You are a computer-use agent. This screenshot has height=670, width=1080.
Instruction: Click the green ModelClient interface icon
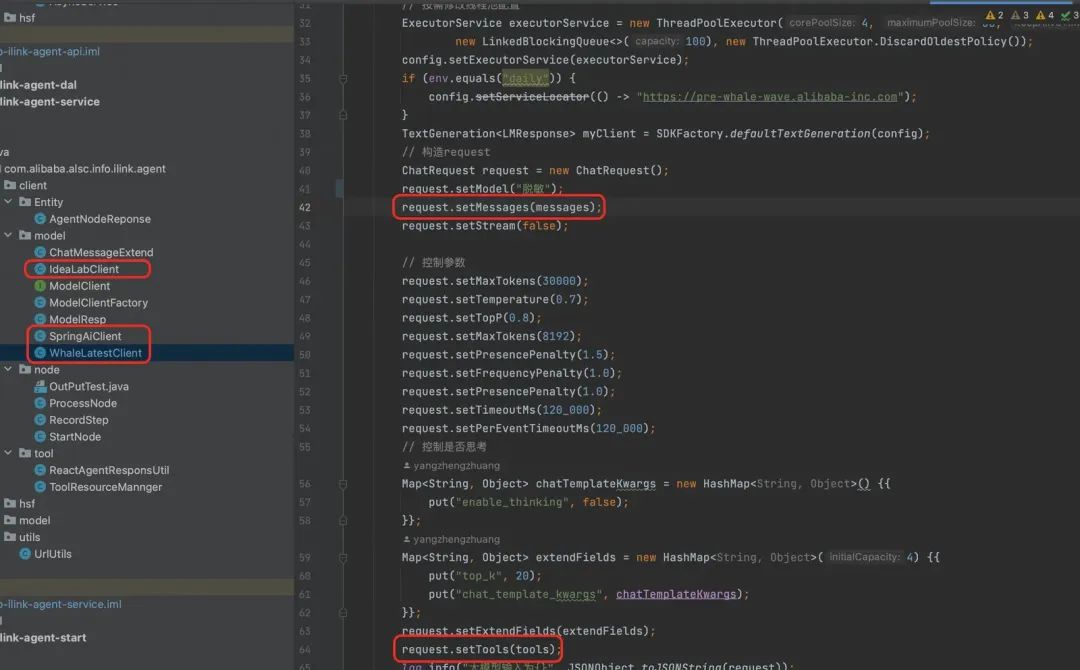(x=40, y=286)
